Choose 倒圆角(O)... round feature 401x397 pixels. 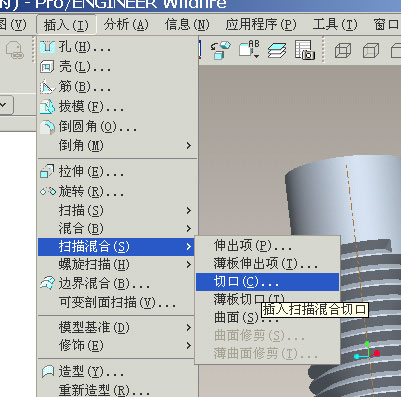pyautogui.click(x=117, y=127)
